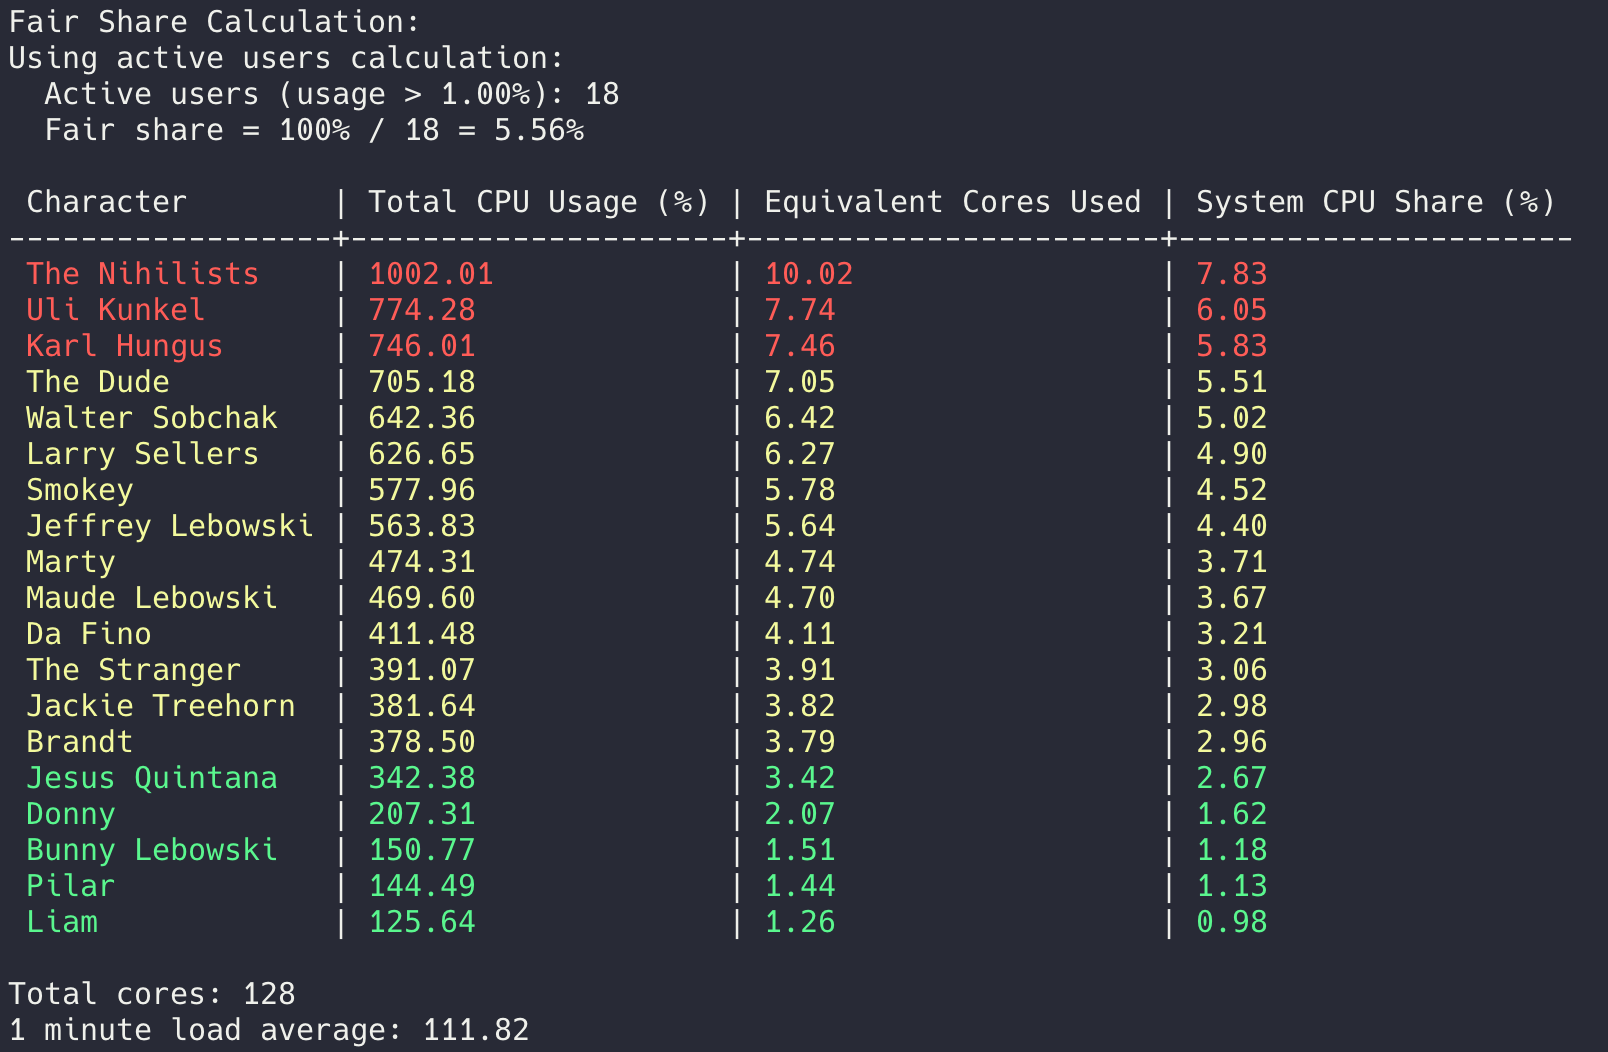Click the cores value '10.02'

(x=809, y=274)
